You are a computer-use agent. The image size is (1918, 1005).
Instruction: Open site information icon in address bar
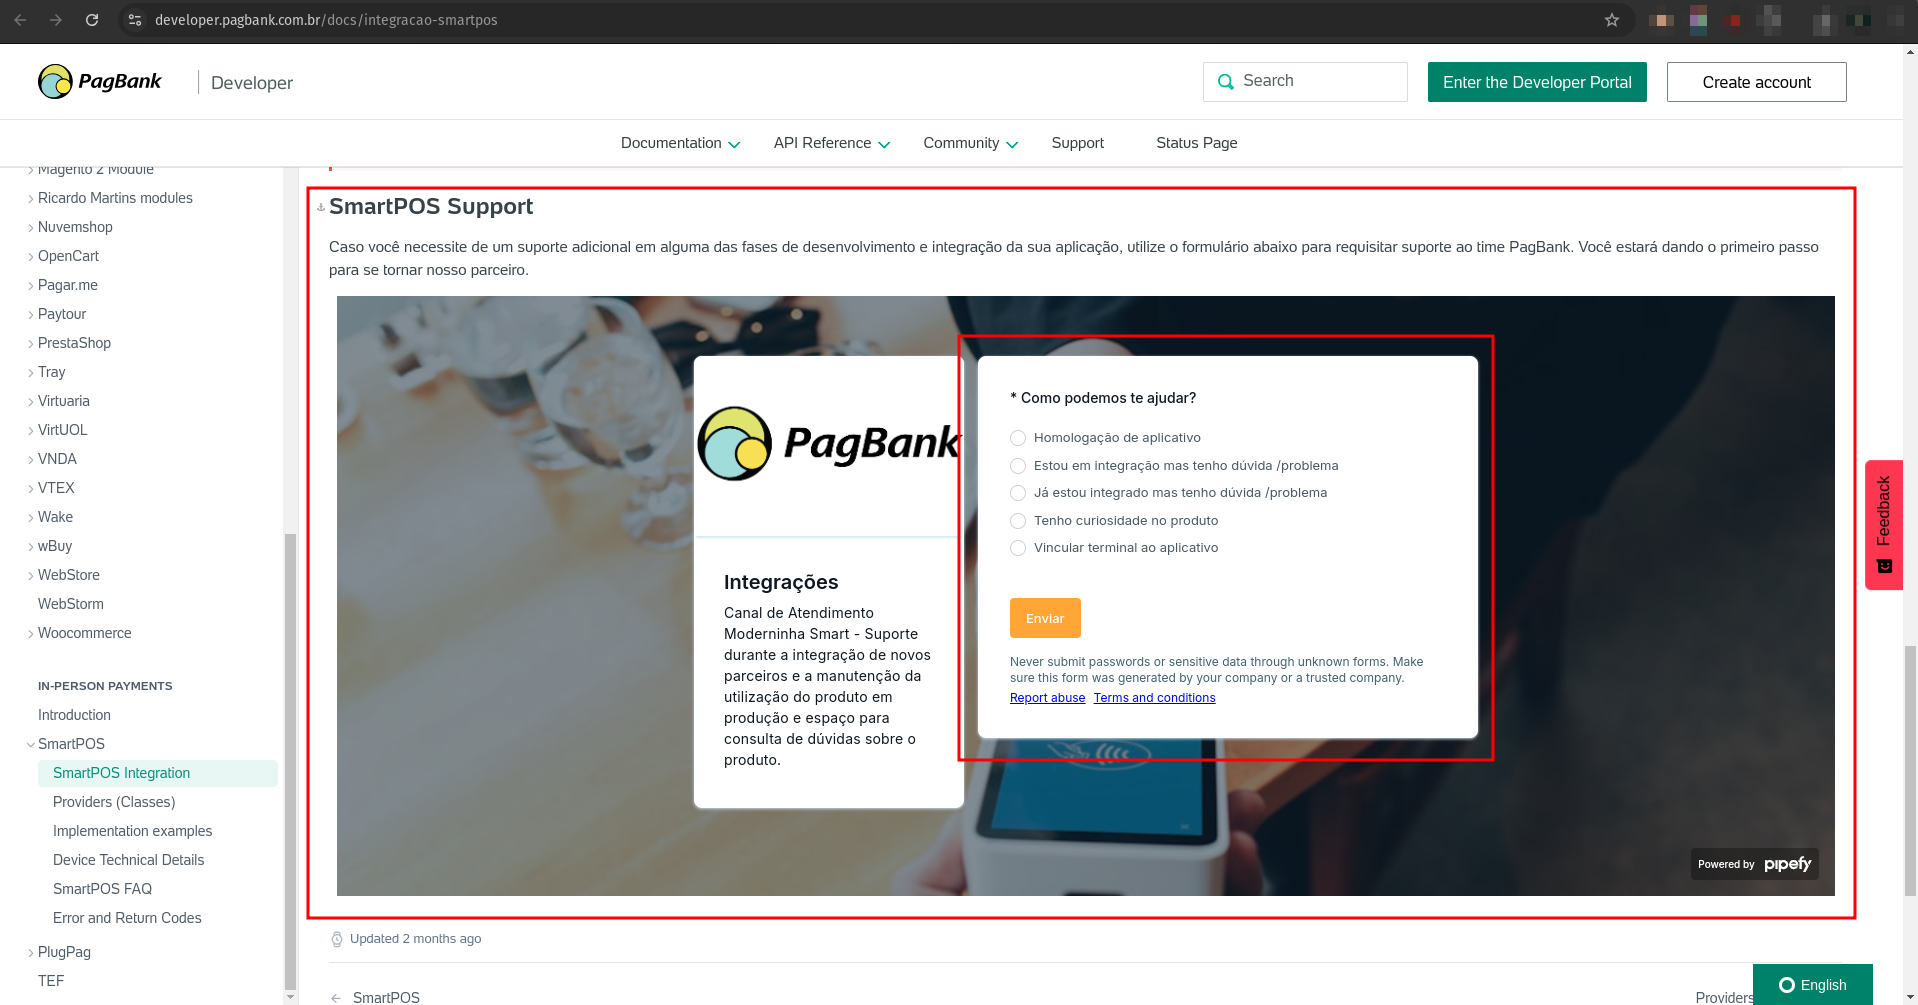click(x=135, y=20)
